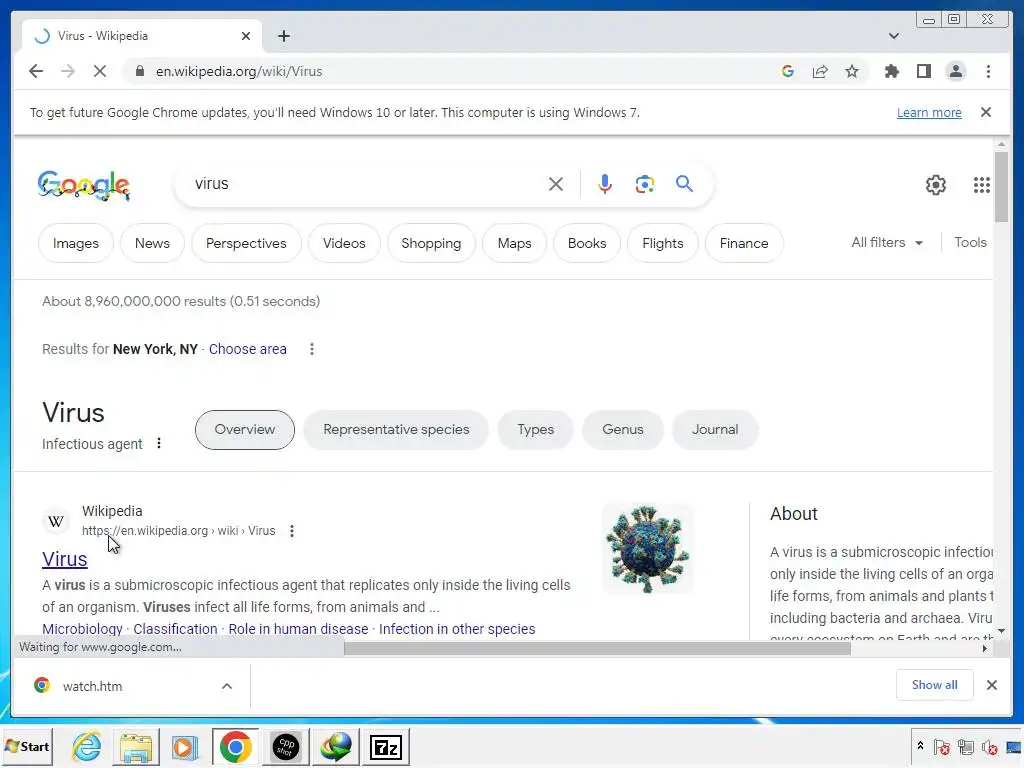The width and height of the screenshot is (1024, 768).
Task: Select the Representative species chip
Action: coord(396,430)
